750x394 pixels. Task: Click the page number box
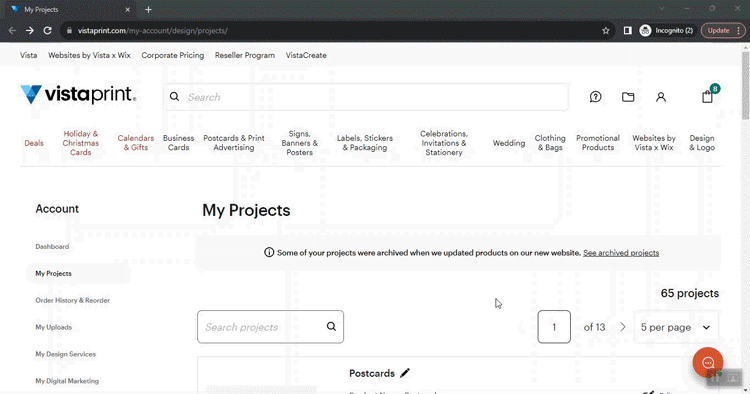[554, 327]
